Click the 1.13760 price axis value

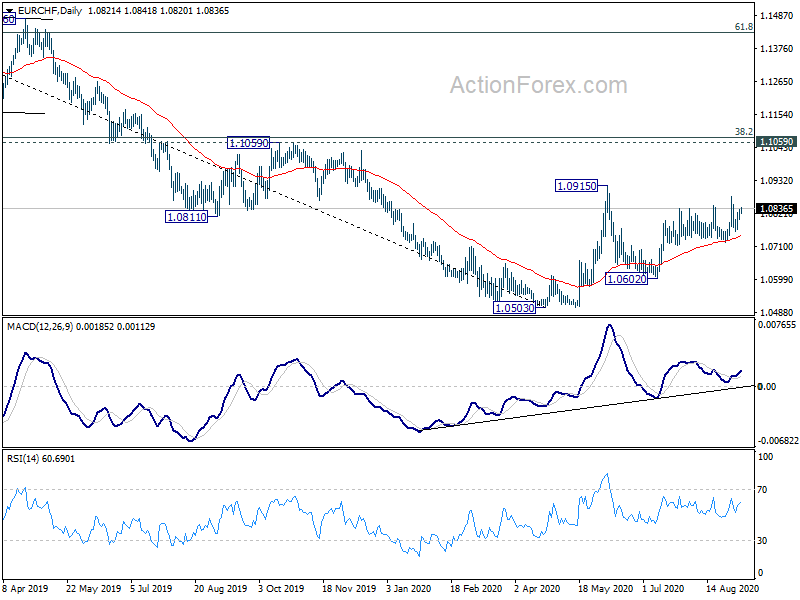tap(777, 49)
